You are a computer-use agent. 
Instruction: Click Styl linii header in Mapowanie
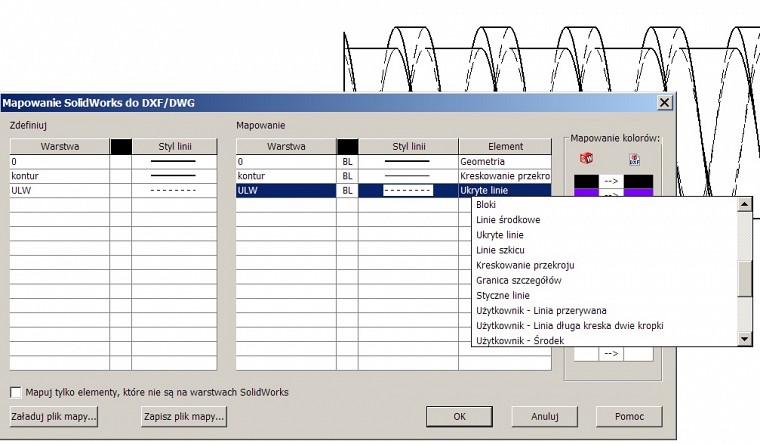[409, 146]
